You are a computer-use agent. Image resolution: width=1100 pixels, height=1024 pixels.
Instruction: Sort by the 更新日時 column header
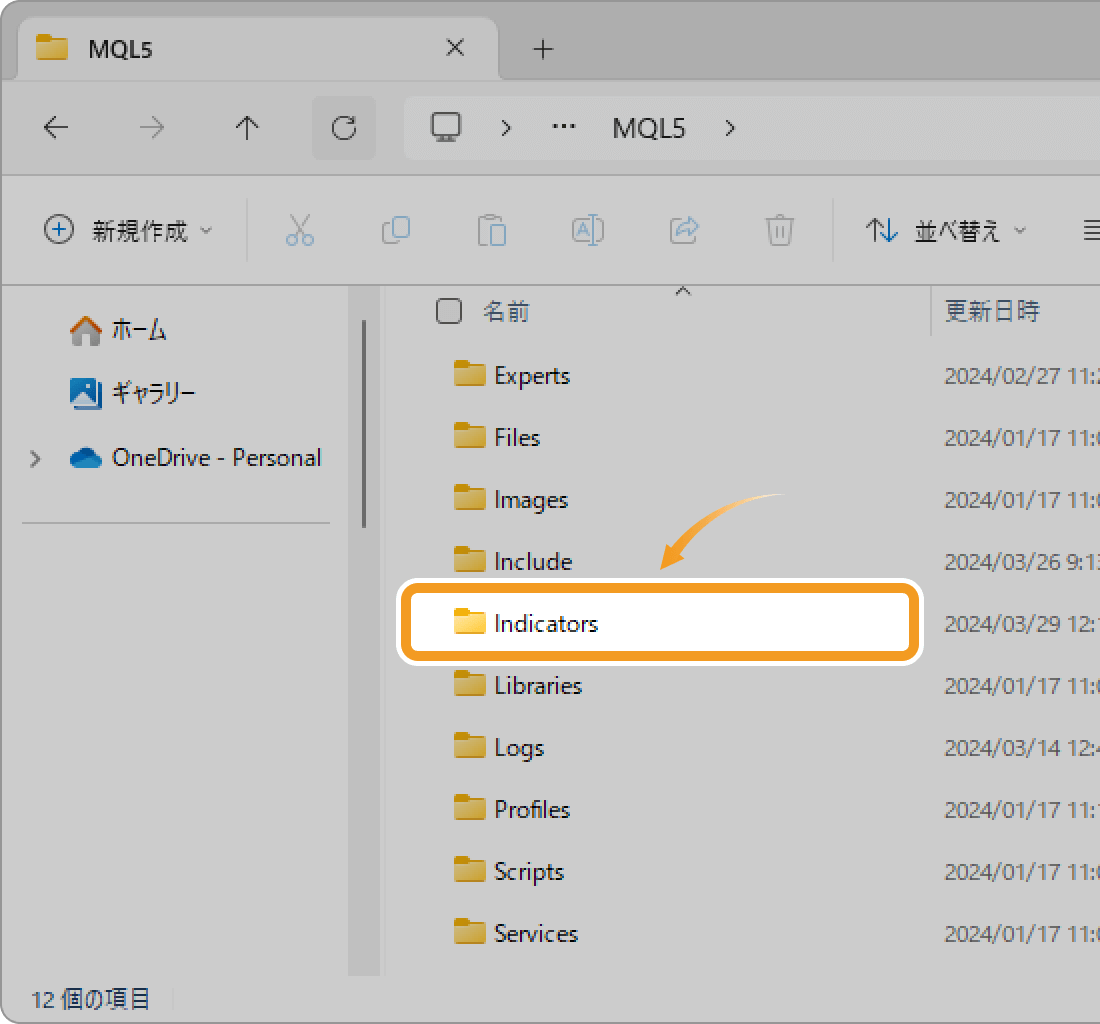click(x=992, y=311)
